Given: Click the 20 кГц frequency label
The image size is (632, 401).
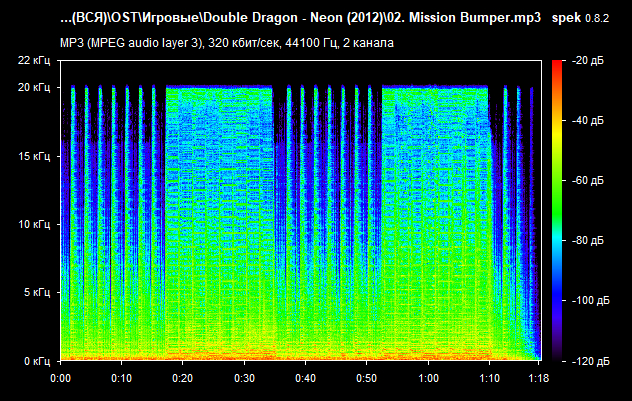Looking at the screenshot, I should 34,87.
